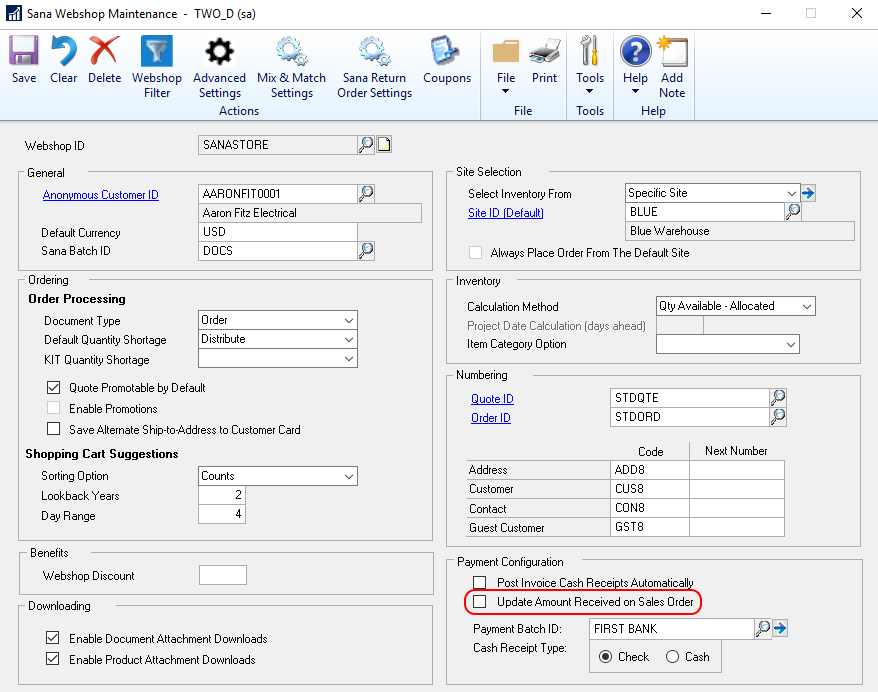
Task: Select the Cash receipt type radio
Action: click(672, 657)
